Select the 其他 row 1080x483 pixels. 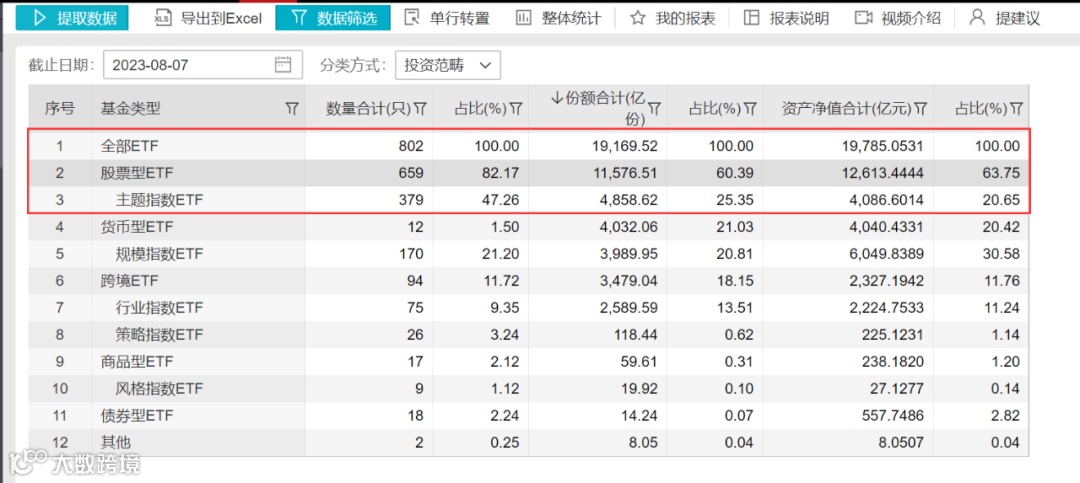(528, 442)
